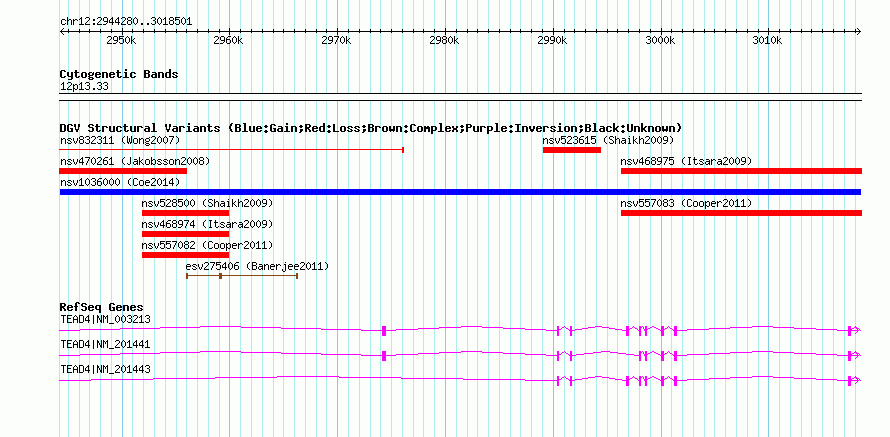Screen dimensions: 890x437
Task: Select the nsv528500 red bar
Action: click(x=185, y=213)
